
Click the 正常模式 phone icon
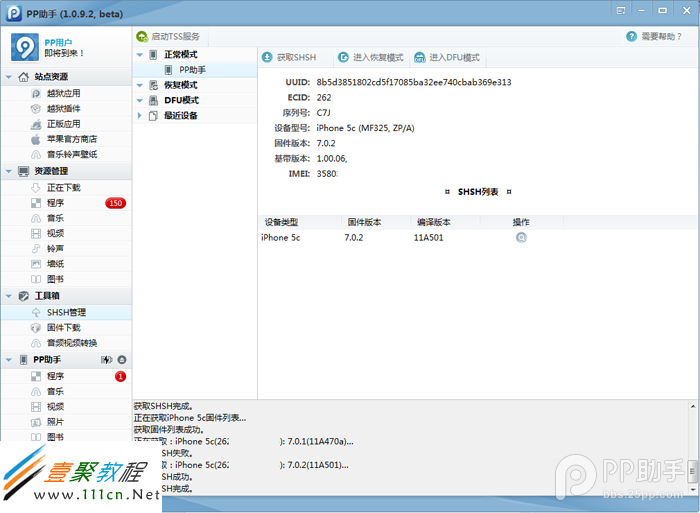click(x=153, y=54)
